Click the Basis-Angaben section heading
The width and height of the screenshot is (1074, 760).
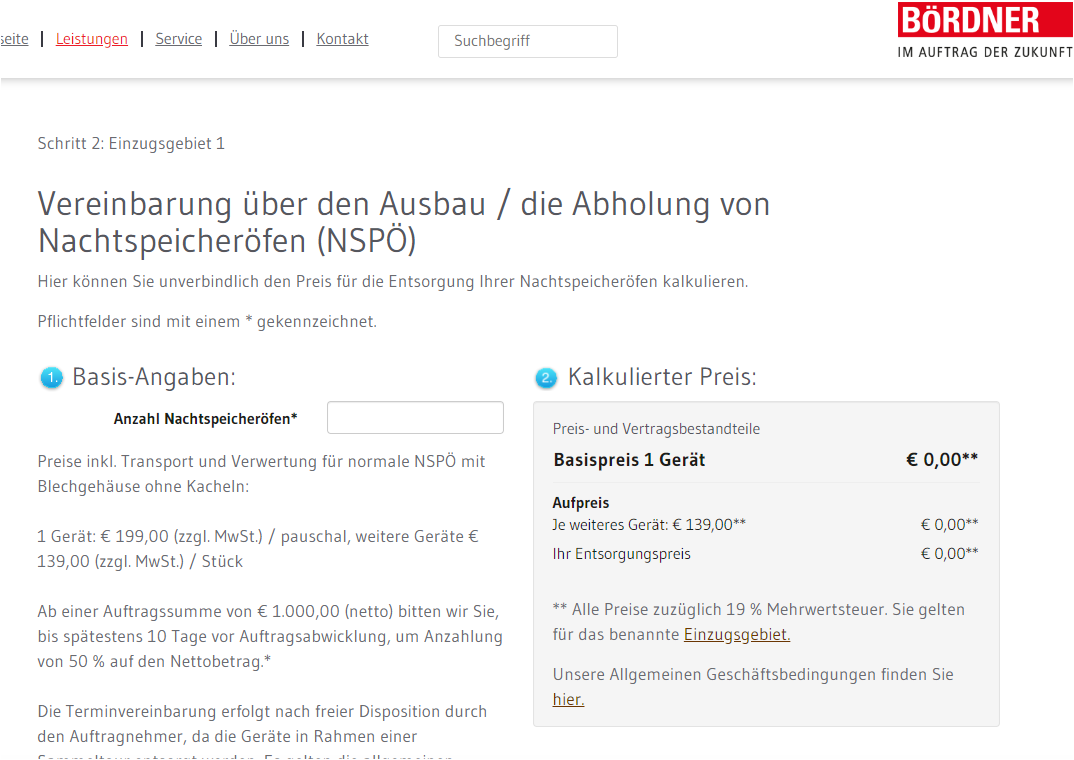pos(154,377)
